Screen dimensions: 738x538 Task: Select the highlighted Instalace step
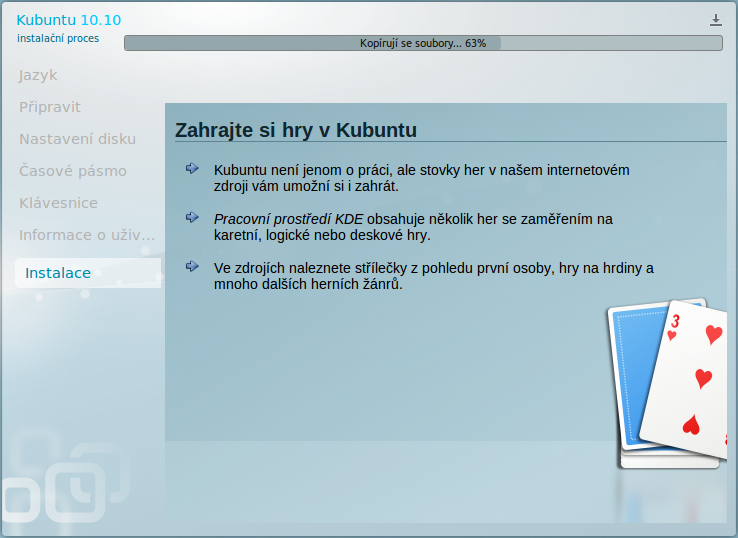pos(88,273)
